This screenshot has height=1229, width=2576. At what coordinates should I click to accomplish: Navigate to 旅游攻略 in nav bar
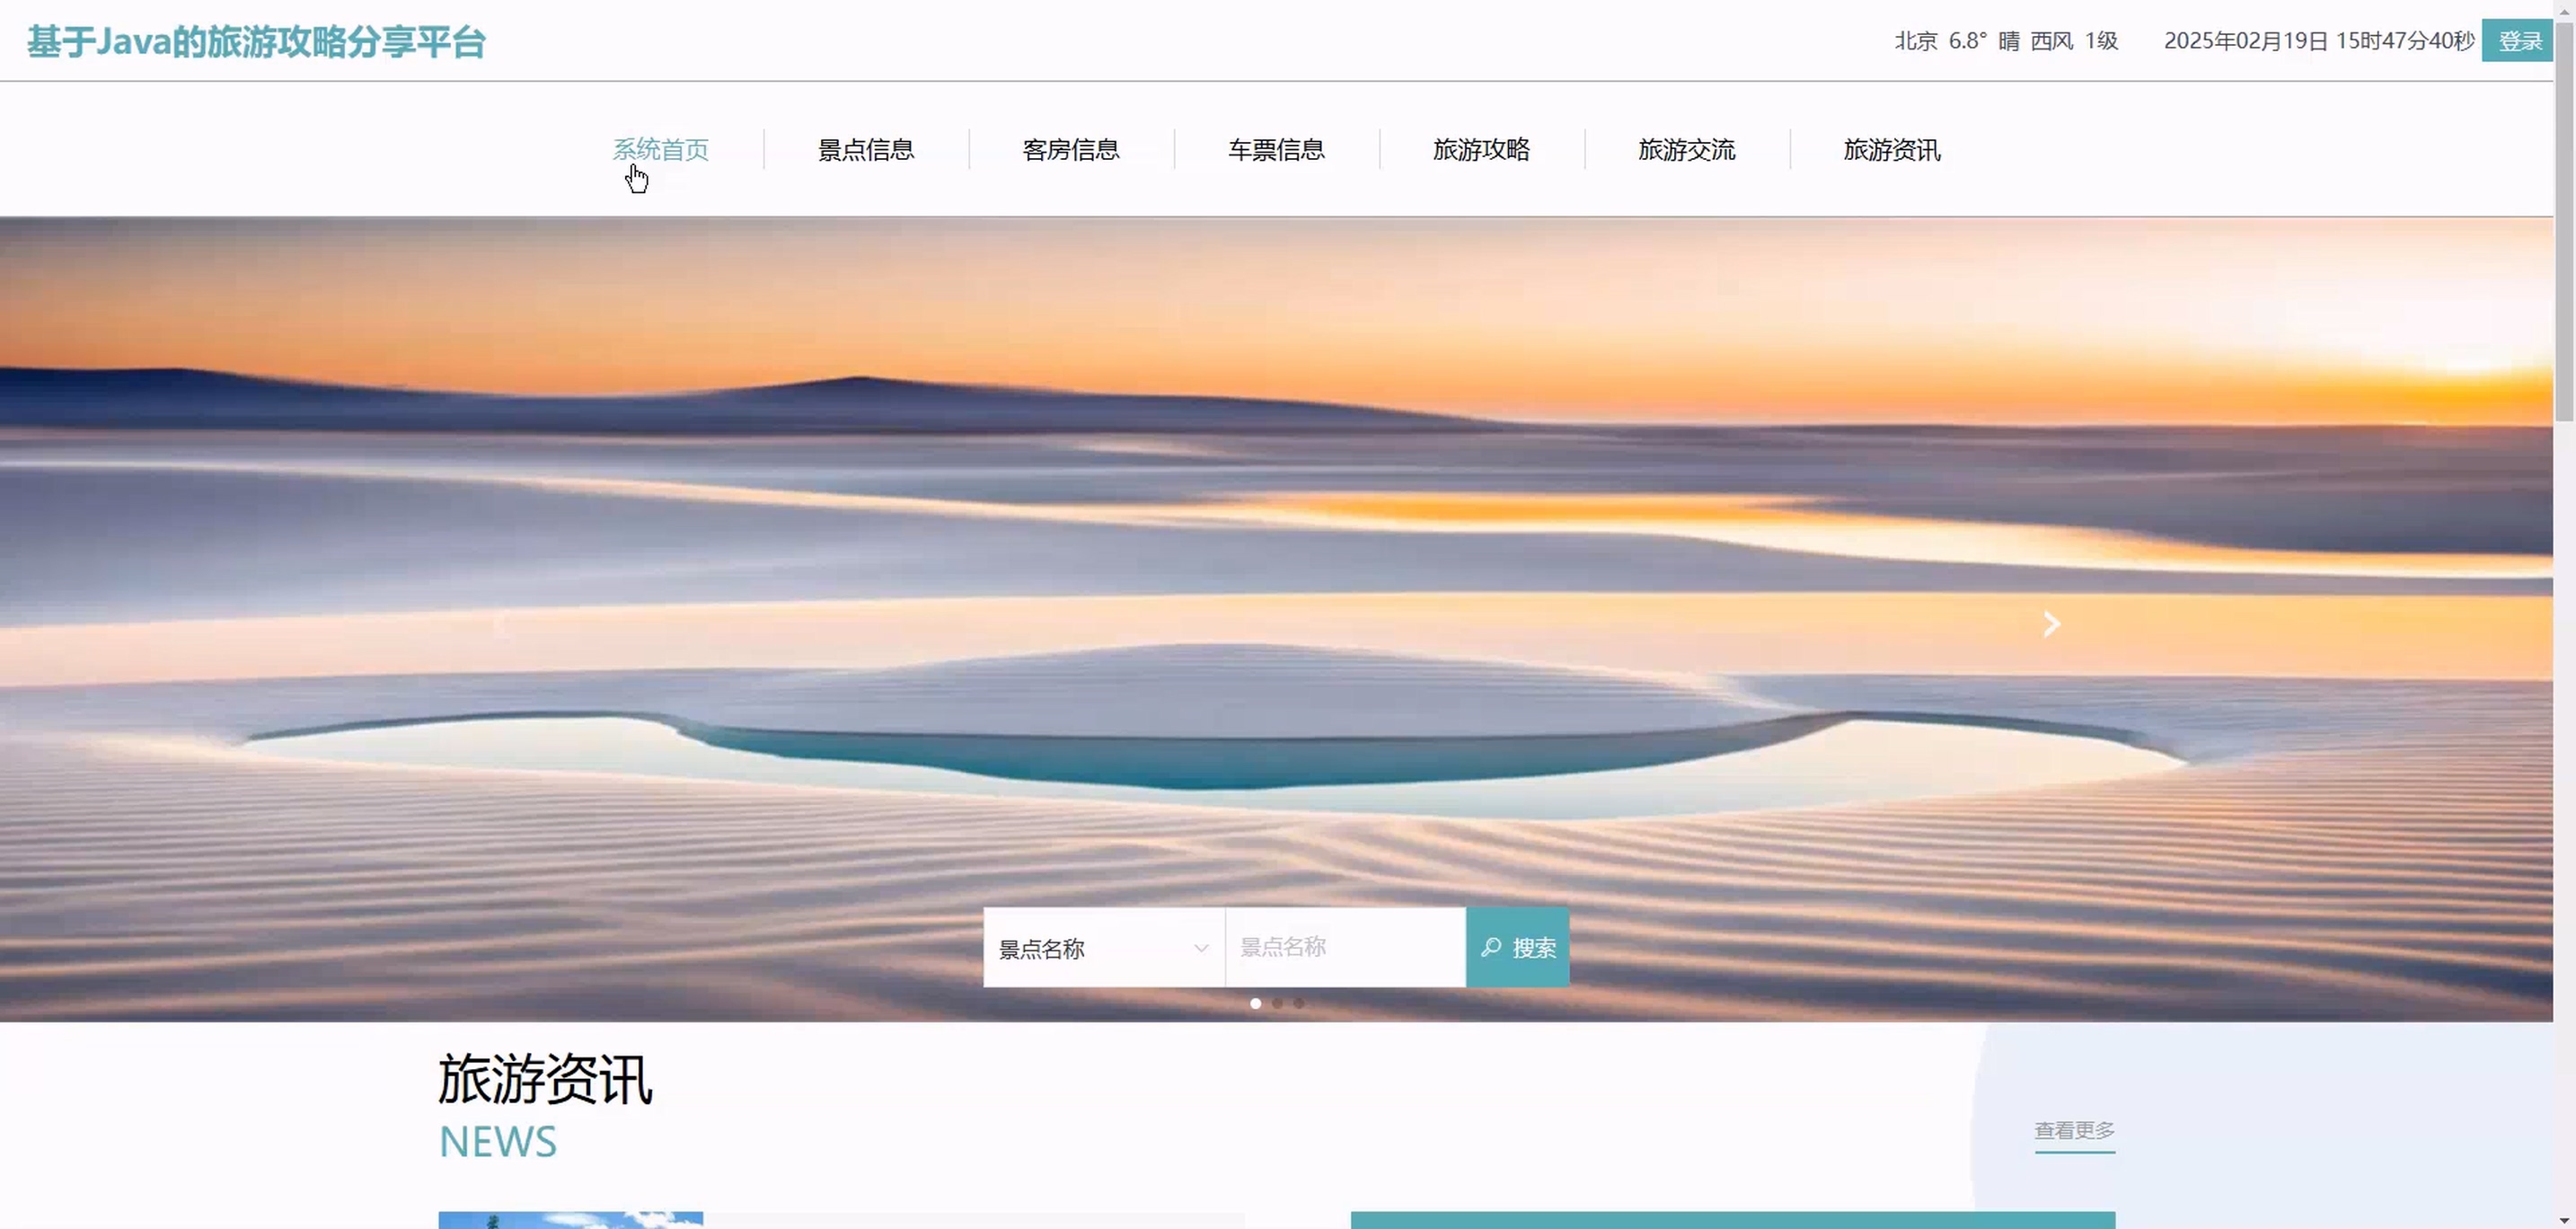pos(1481,150)
